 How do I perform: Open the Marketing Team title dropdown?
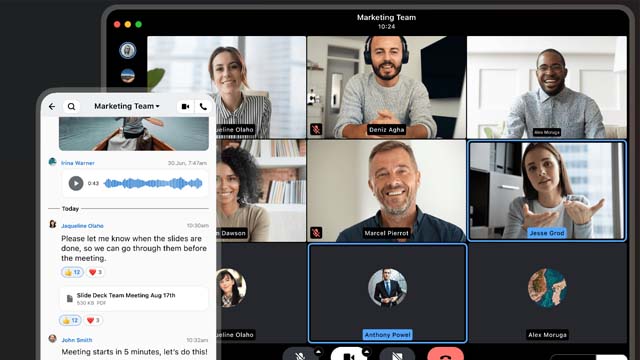[127, 106]
